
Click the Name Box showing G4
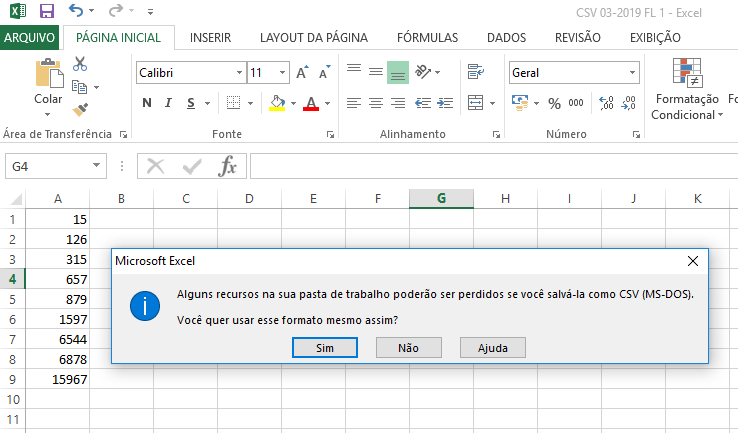pyautogui.click(x=56, y=166)
